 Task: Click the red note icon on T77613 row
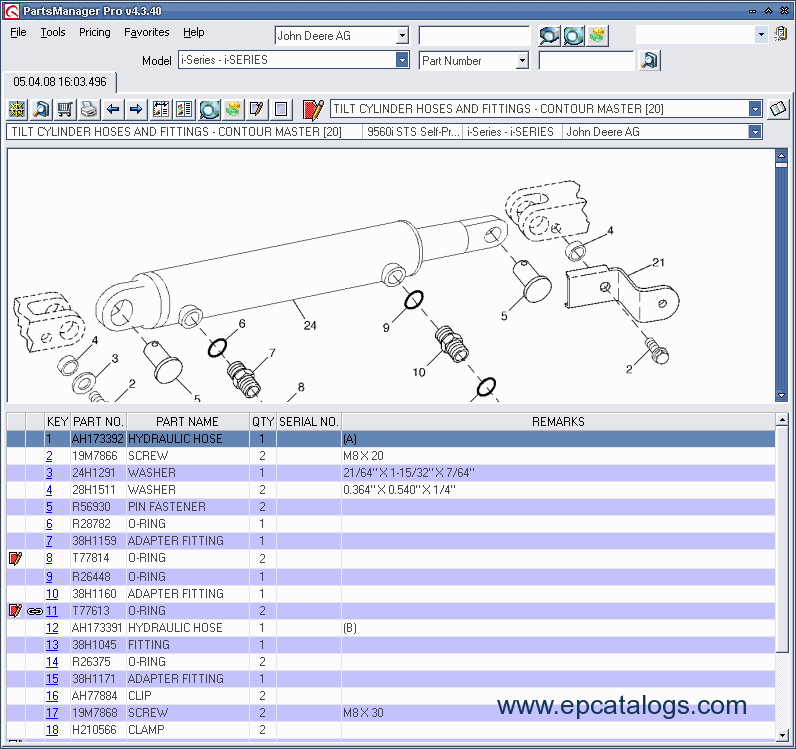[16, 611]
